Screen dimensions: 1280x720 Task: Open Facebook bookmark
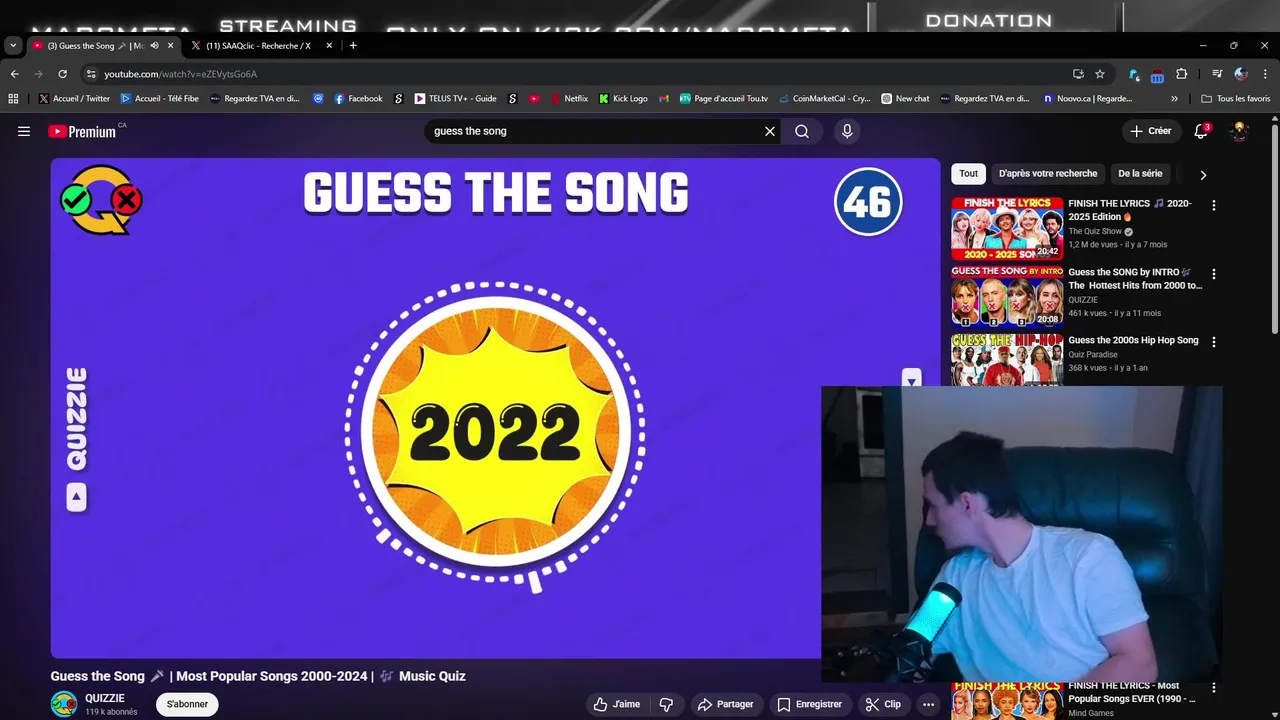(358, 98)
